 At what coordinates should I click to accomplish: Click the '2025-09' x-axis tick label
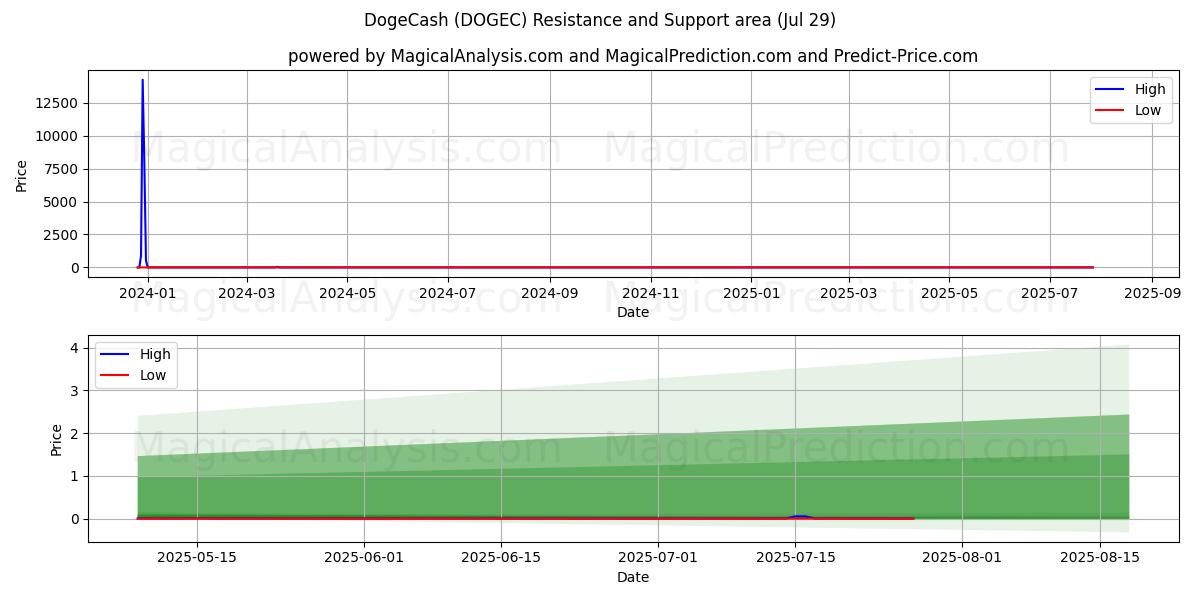pos(1152,294)
